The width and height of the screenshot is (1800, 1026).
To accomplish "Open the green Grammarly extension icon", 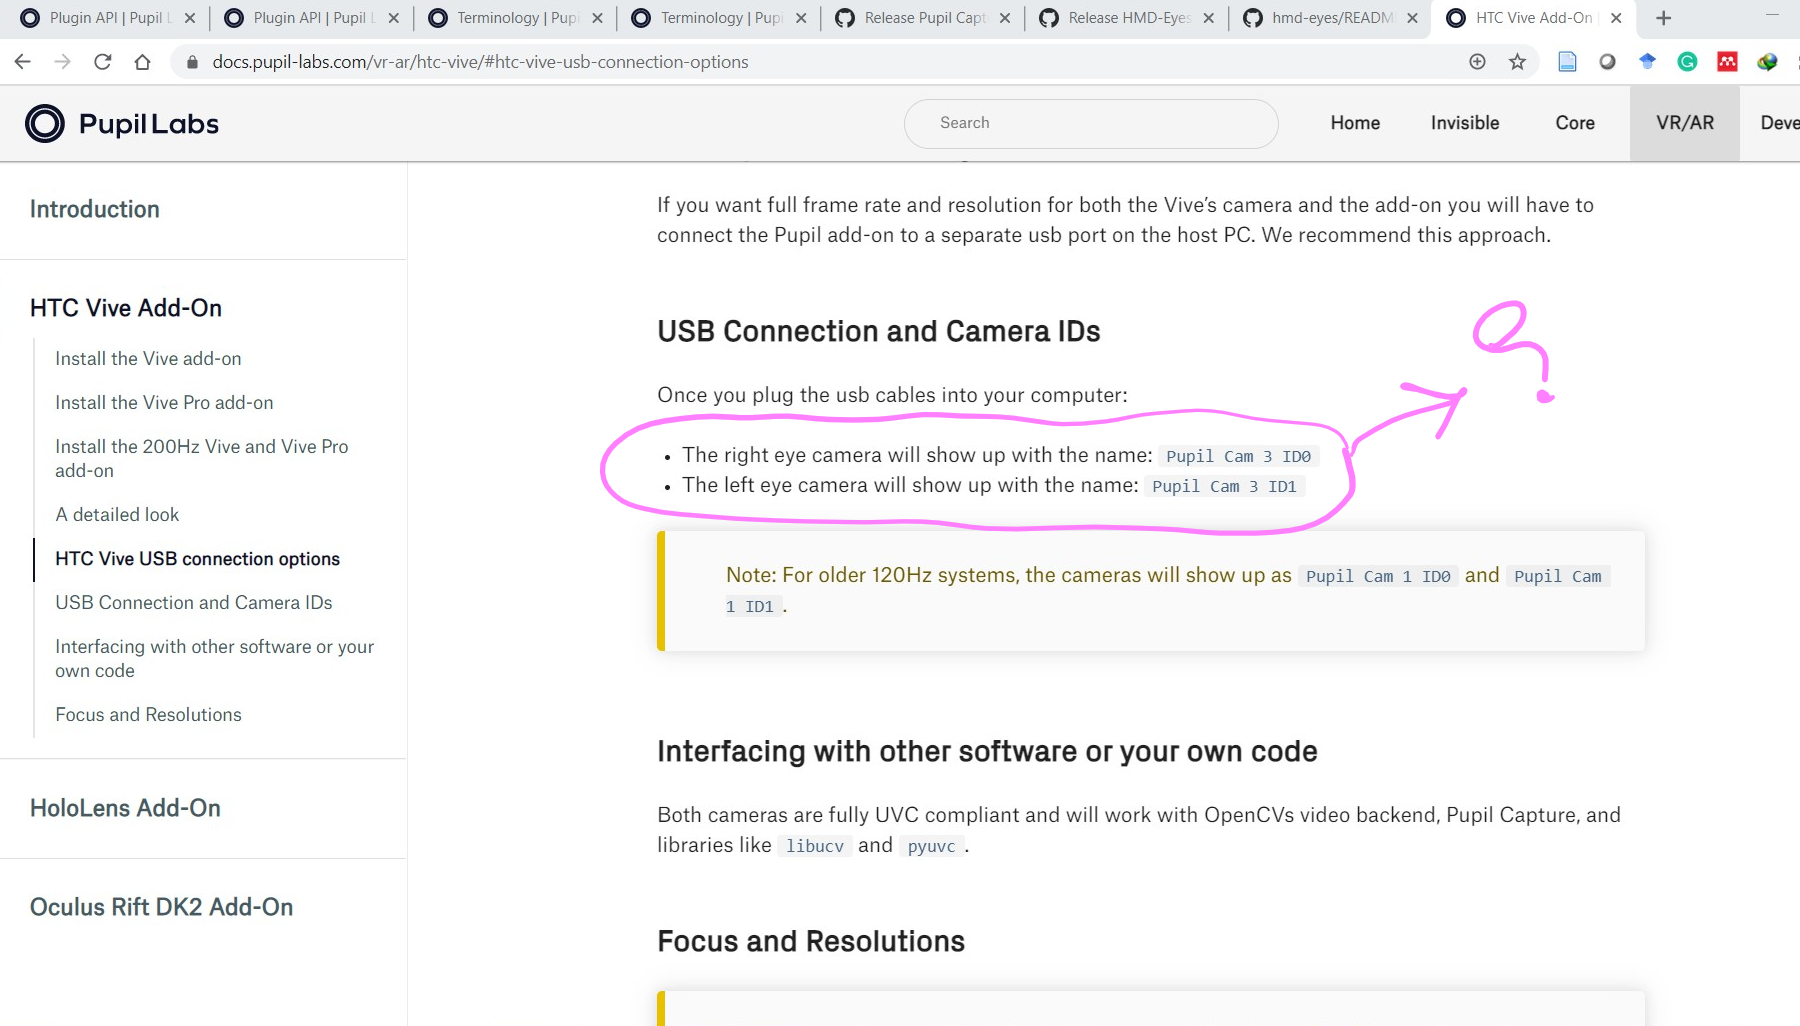I will pos(1687,62).
